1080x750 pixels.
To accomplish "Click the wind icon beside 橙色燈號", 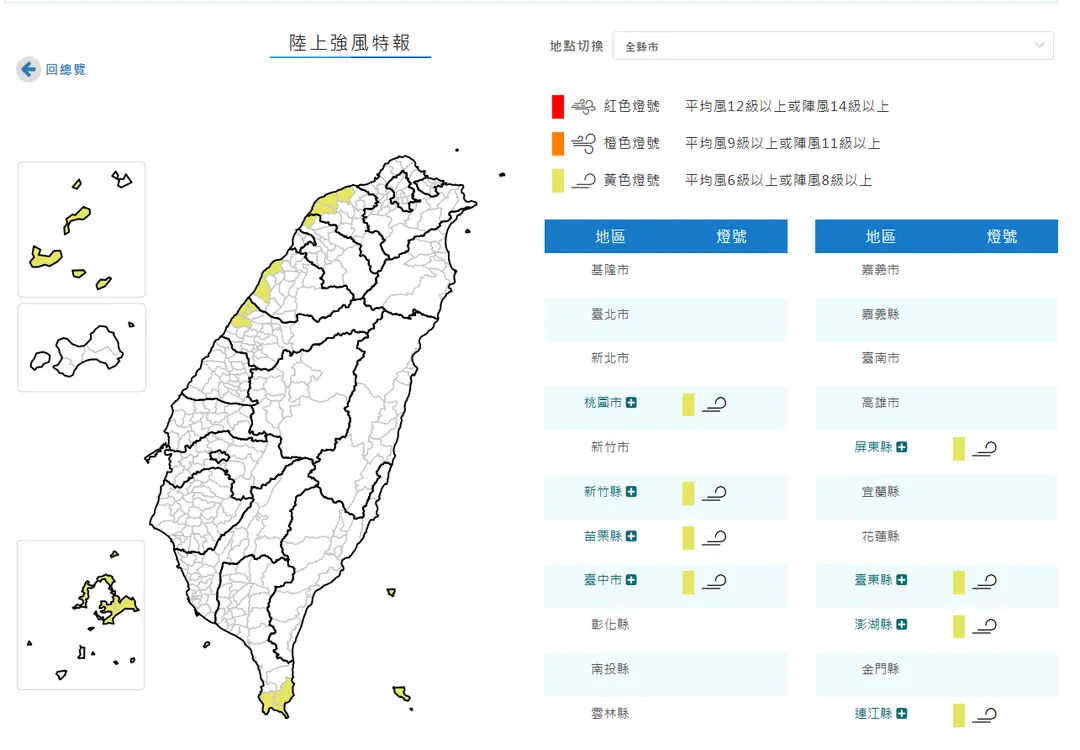I will tap(583, 143).
